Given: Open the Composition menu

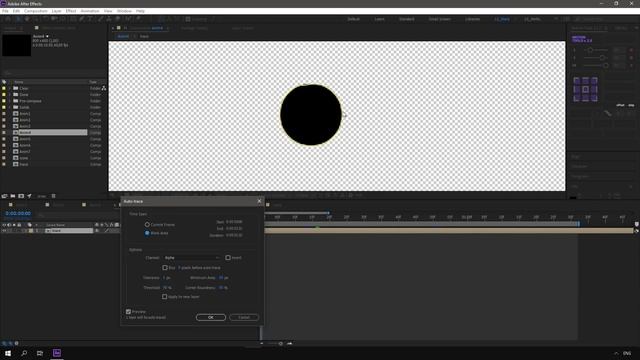Looking at the screenshot, I should [36, 11].
